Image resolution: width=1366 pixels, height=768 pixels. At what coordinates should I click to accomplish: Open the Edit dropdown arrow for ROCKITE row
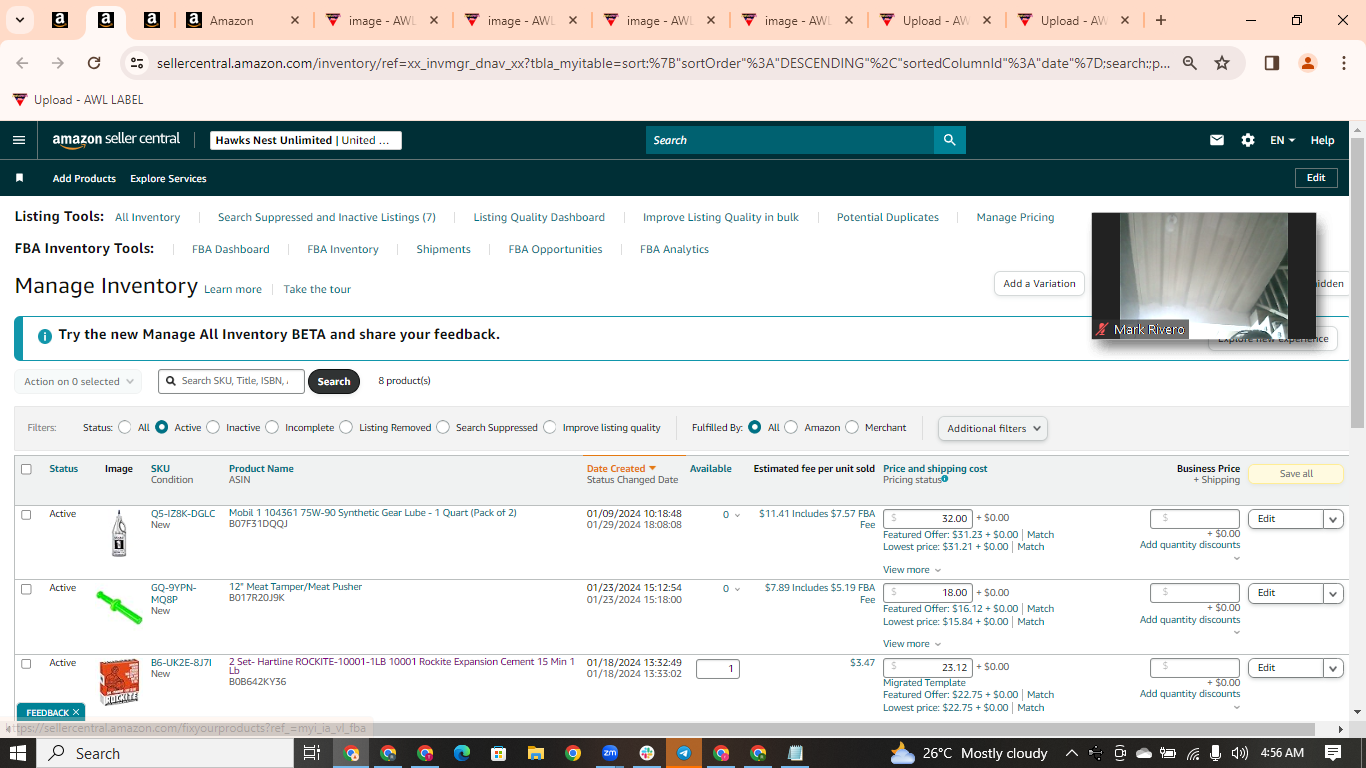[1333, 667]
